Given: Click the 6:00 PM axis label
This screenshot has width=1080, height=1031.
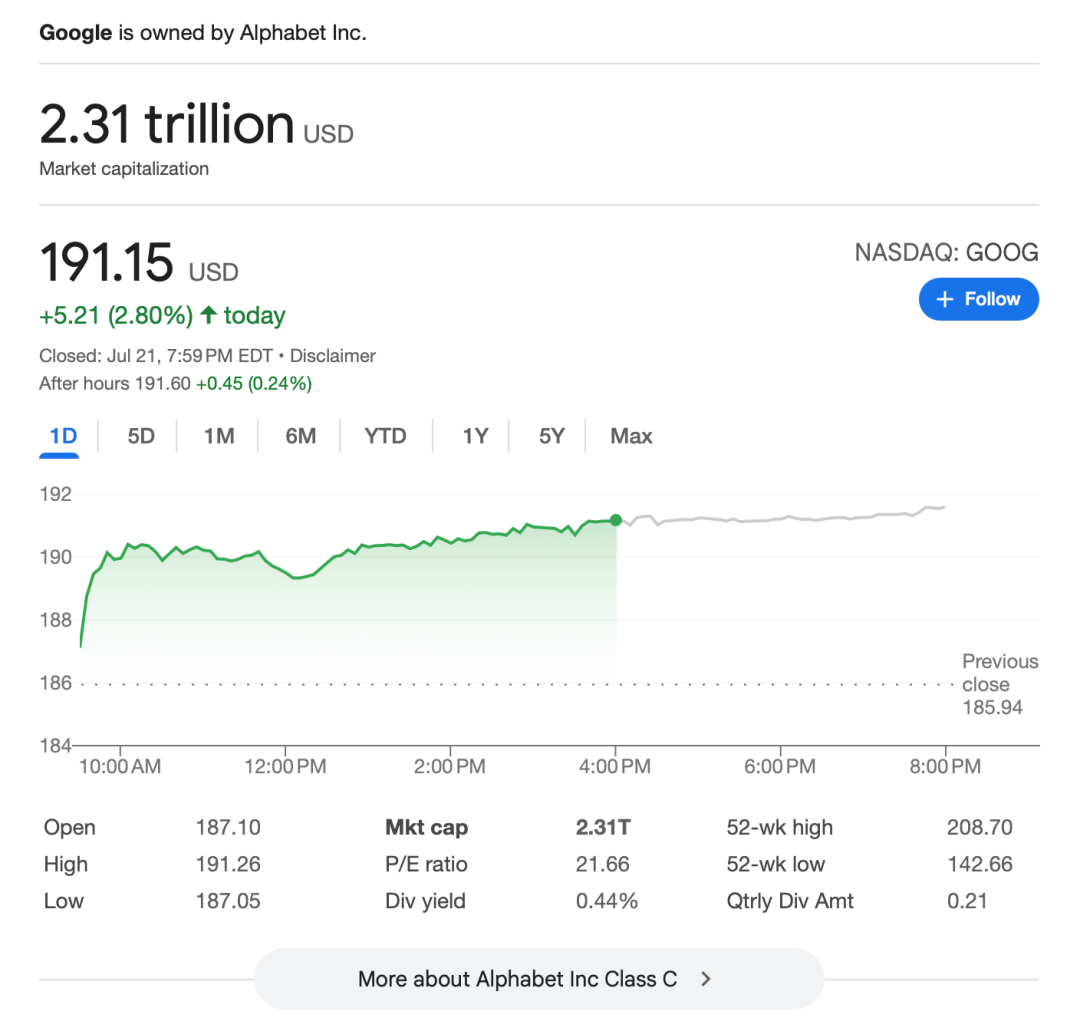Looking at the screenshot, I should [x=780, y=766].
